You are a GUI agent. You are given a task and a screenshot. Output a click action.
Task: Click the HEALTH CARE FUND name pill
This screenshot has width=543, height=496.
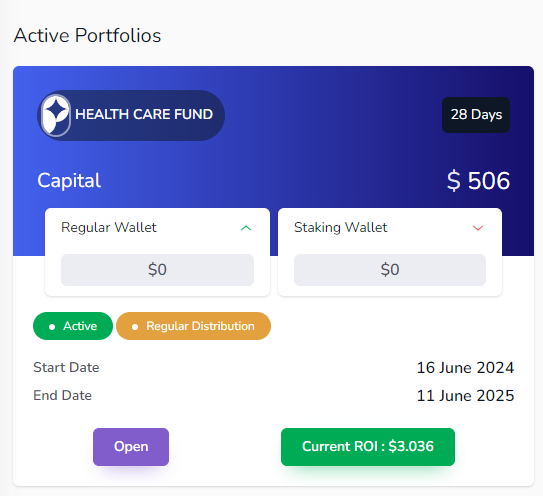tap(131, 115)
